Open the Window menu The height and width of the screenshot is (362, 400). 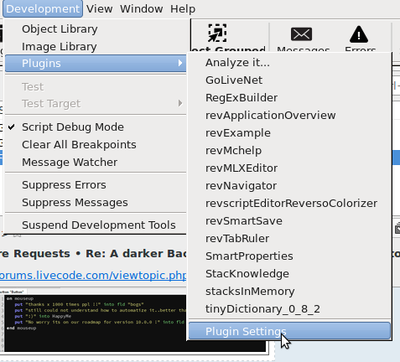pyautogui.click(x=141, y=9)
